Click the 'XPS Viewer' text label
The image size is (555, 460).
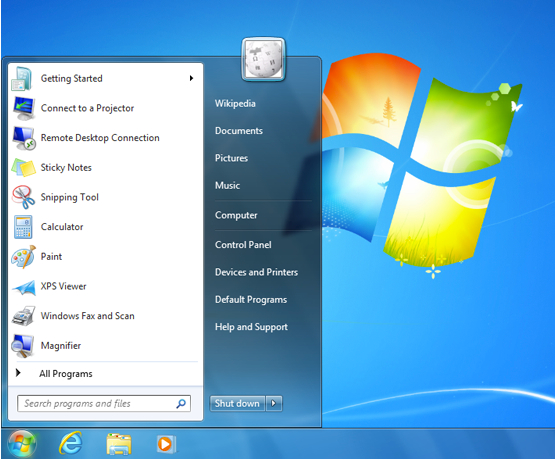(x=63, y=286)
